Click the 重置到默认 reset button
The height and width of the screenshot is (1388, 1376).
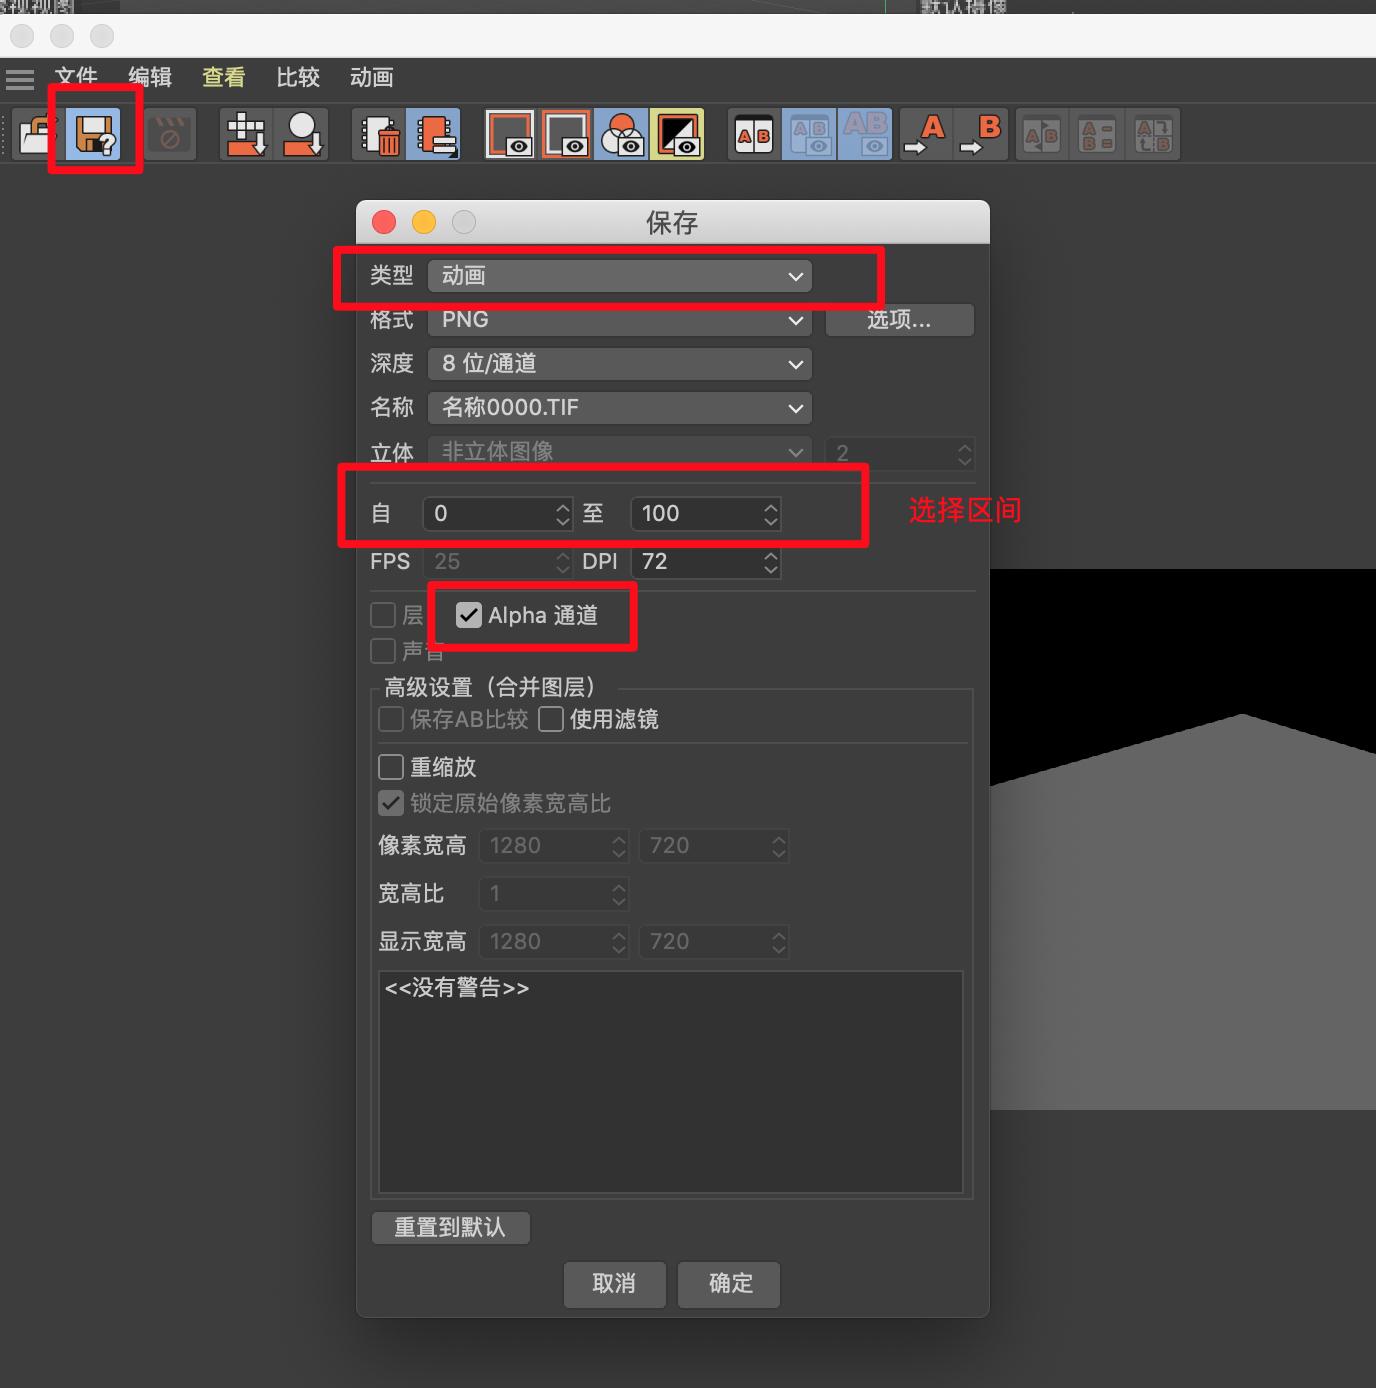[450, 1227]
